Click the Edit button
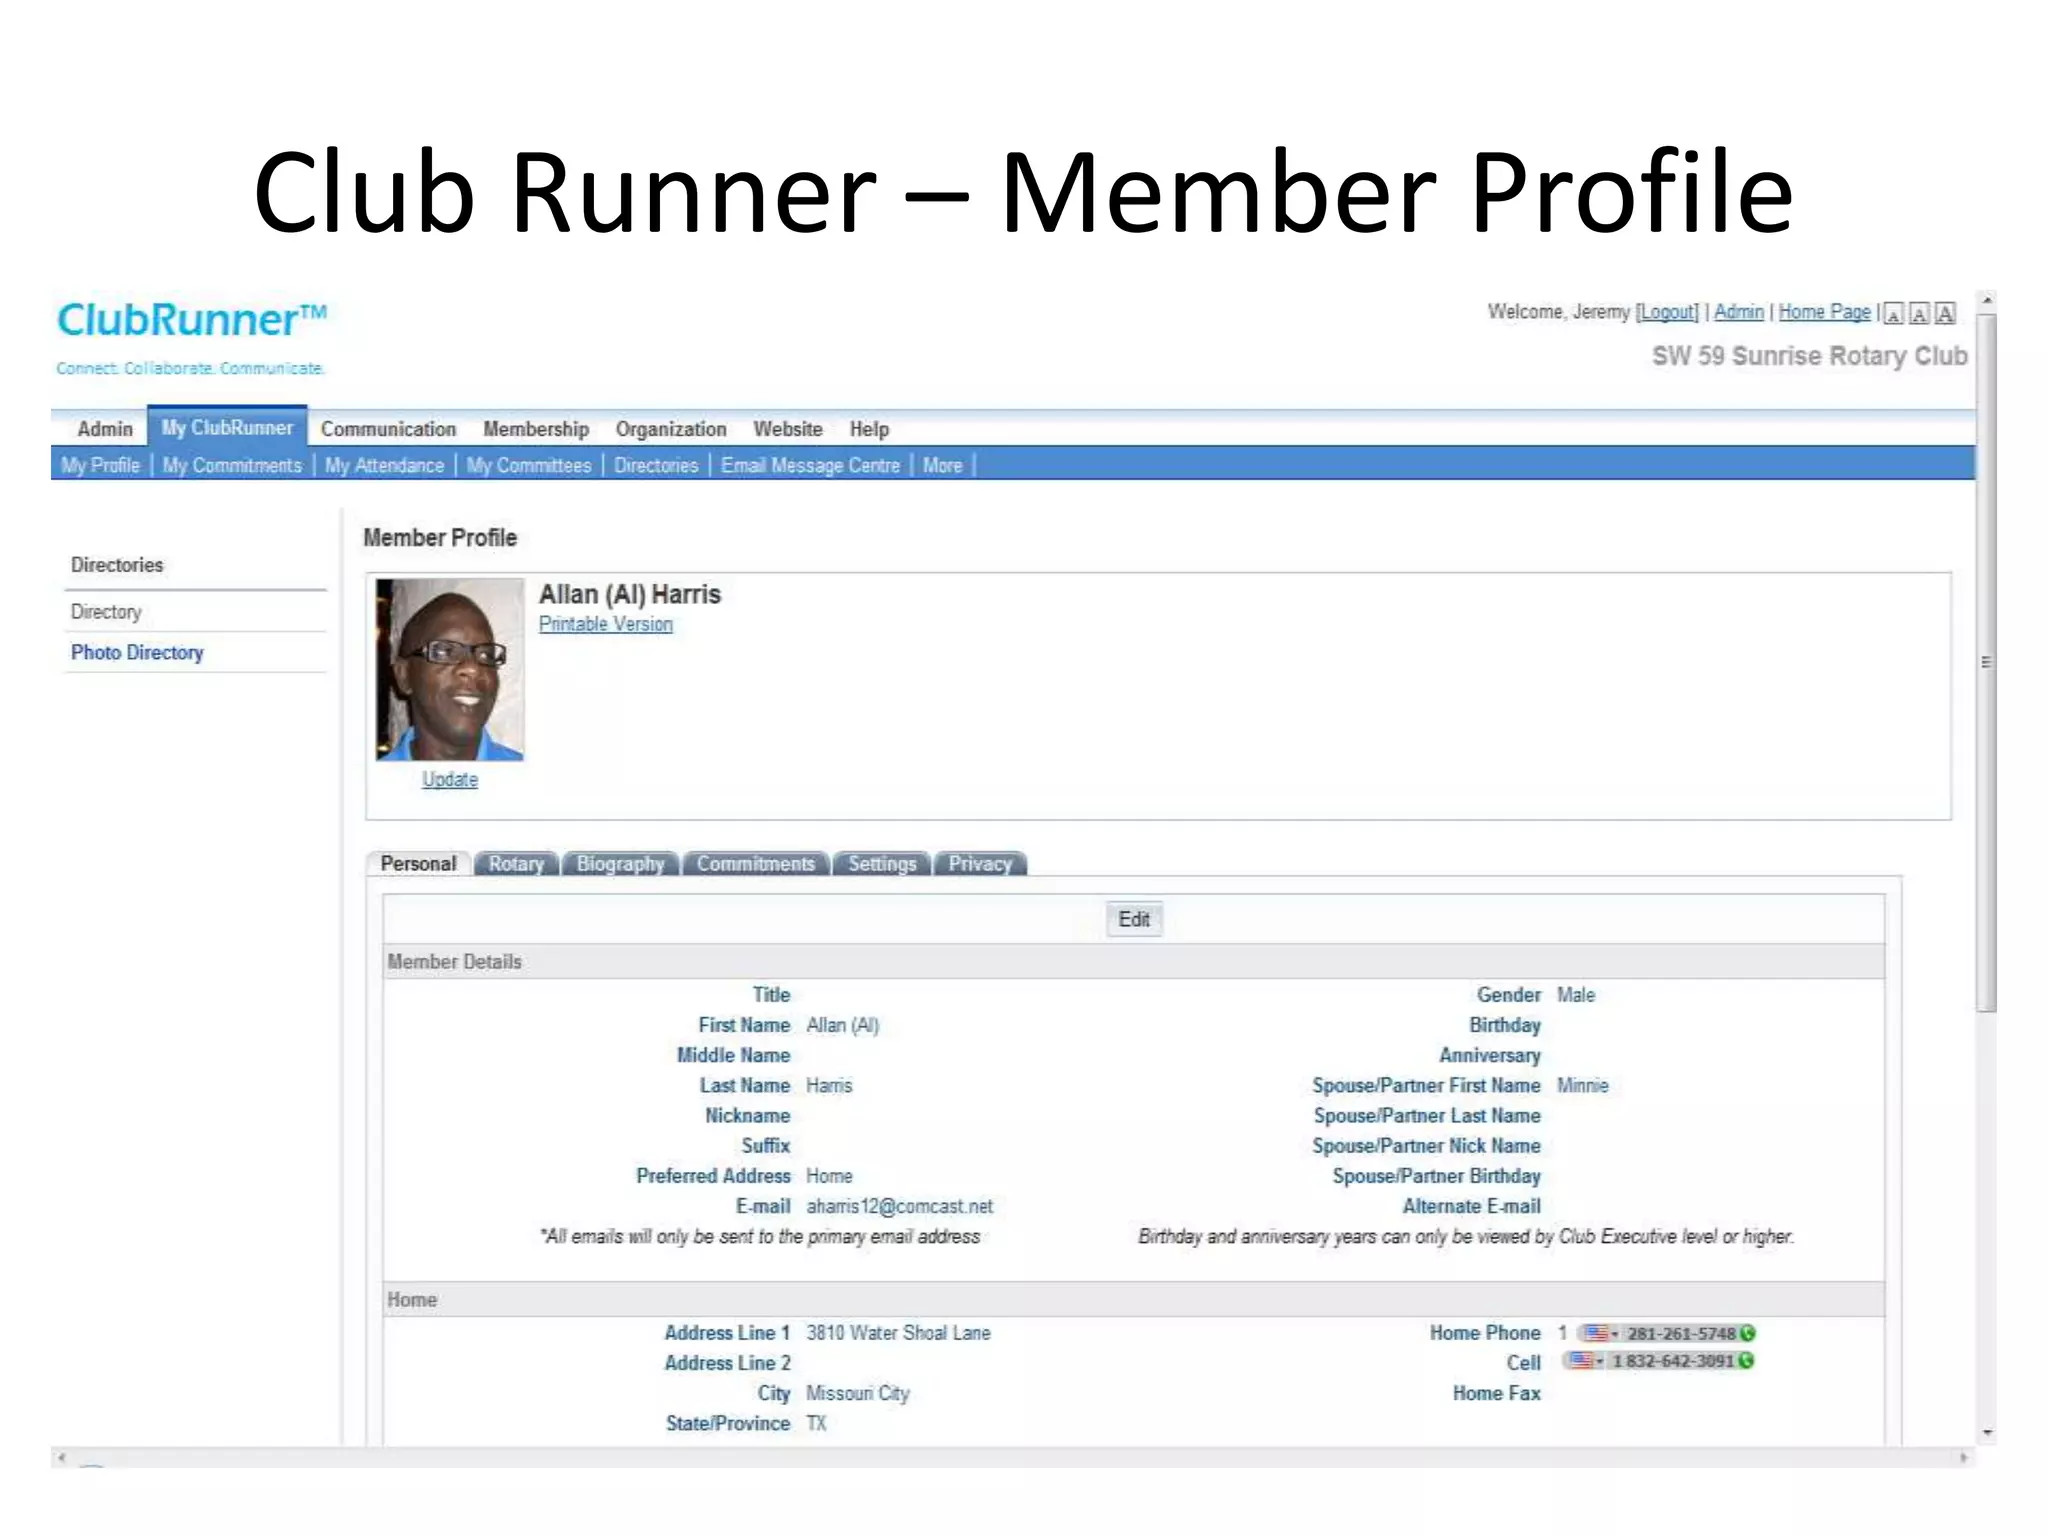2048x1536 pixels. pos(1134,919)
